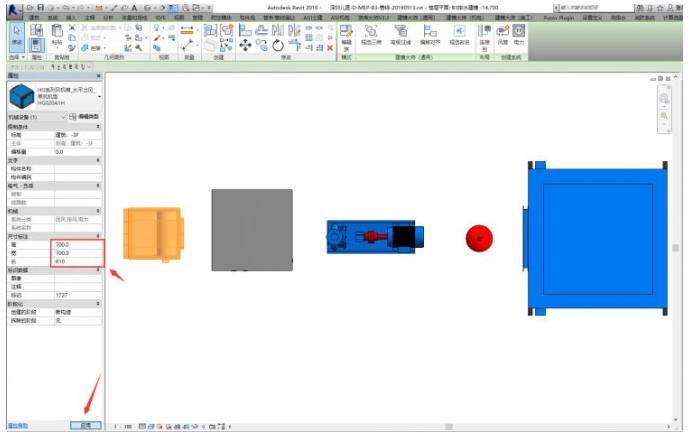Collapse the 标识数据 section in properties
Image resolution: width=689 pixels, height=439 pixels.
(x=98, y=270)
